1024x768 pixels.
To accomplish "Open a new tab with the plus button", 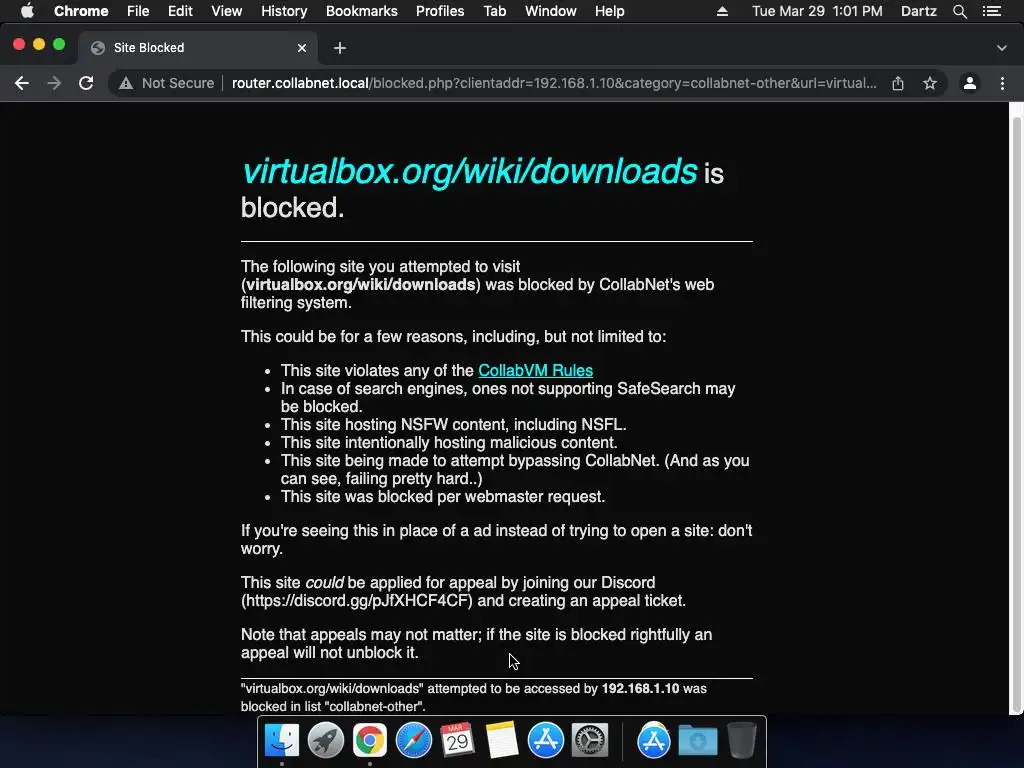I will point(340,48).
